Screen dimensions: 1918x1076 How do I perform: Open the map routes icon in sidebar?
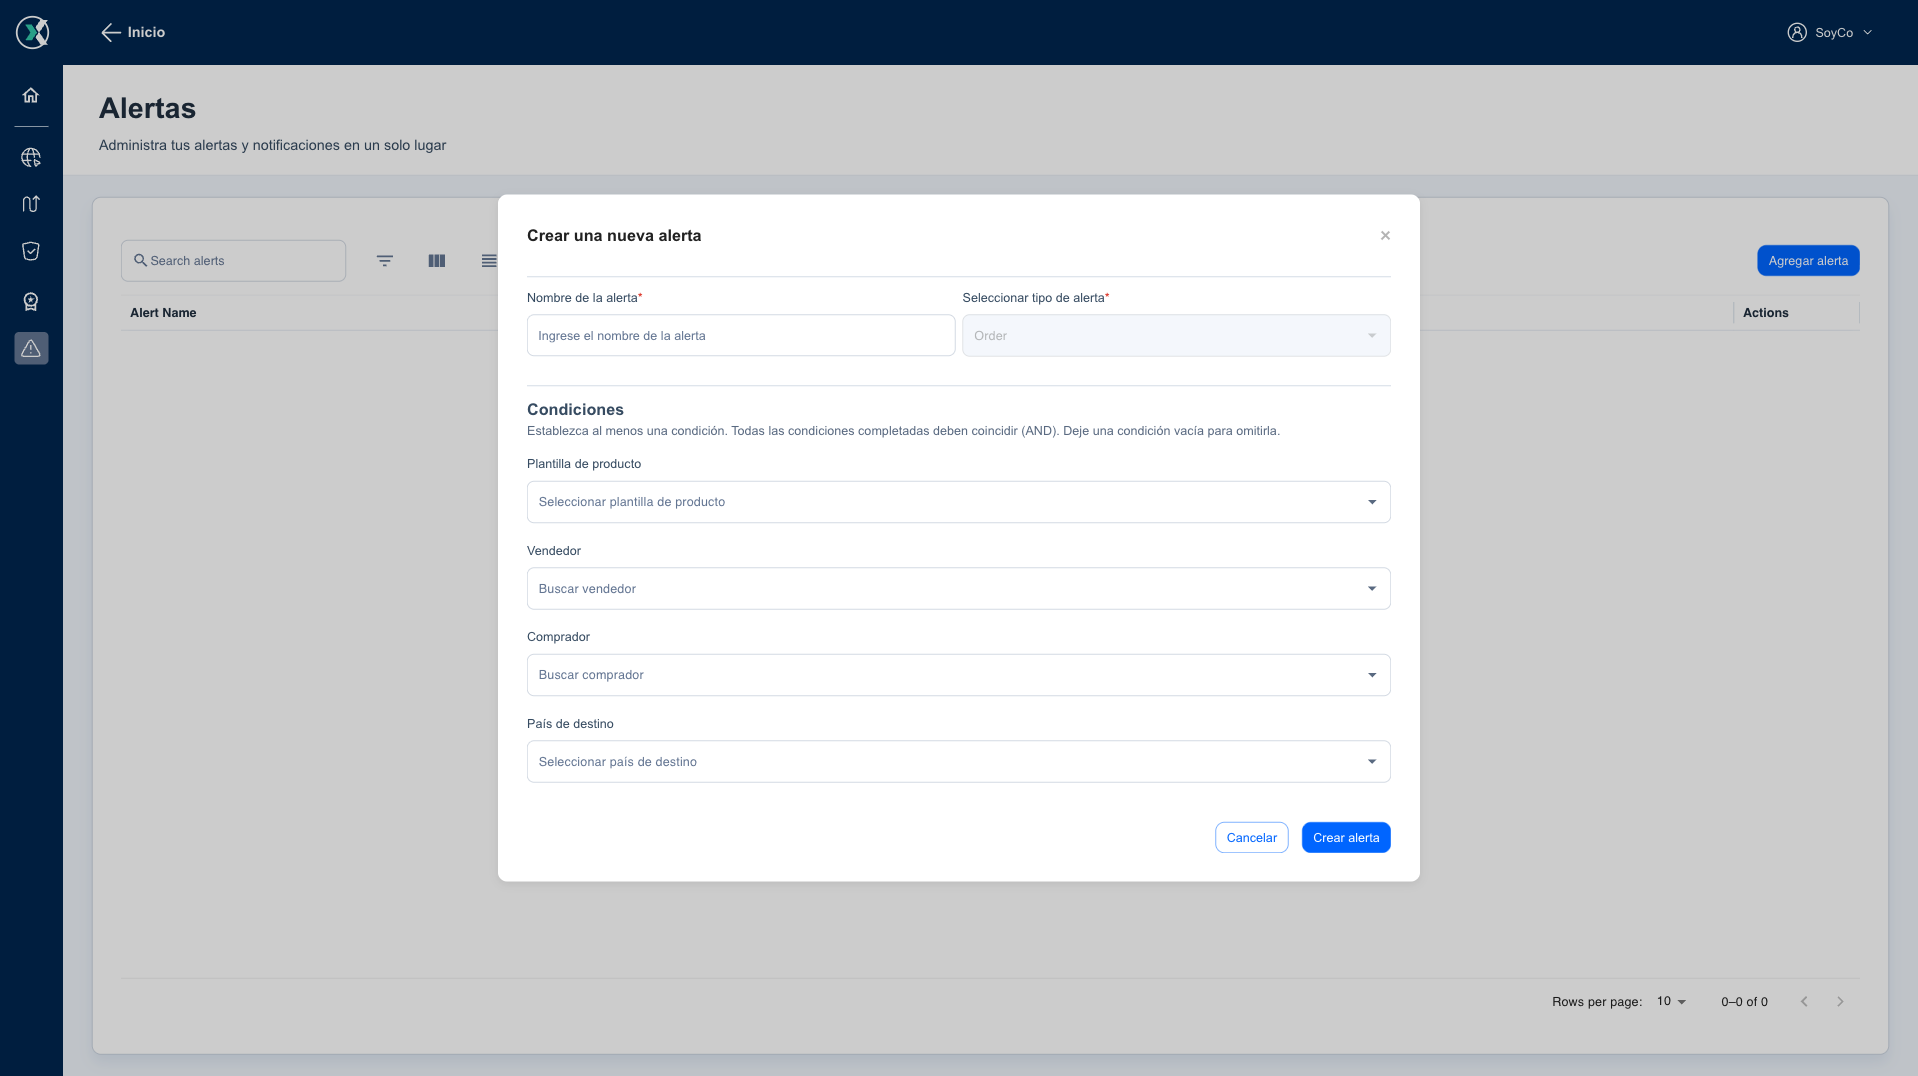tap(31, 204)
